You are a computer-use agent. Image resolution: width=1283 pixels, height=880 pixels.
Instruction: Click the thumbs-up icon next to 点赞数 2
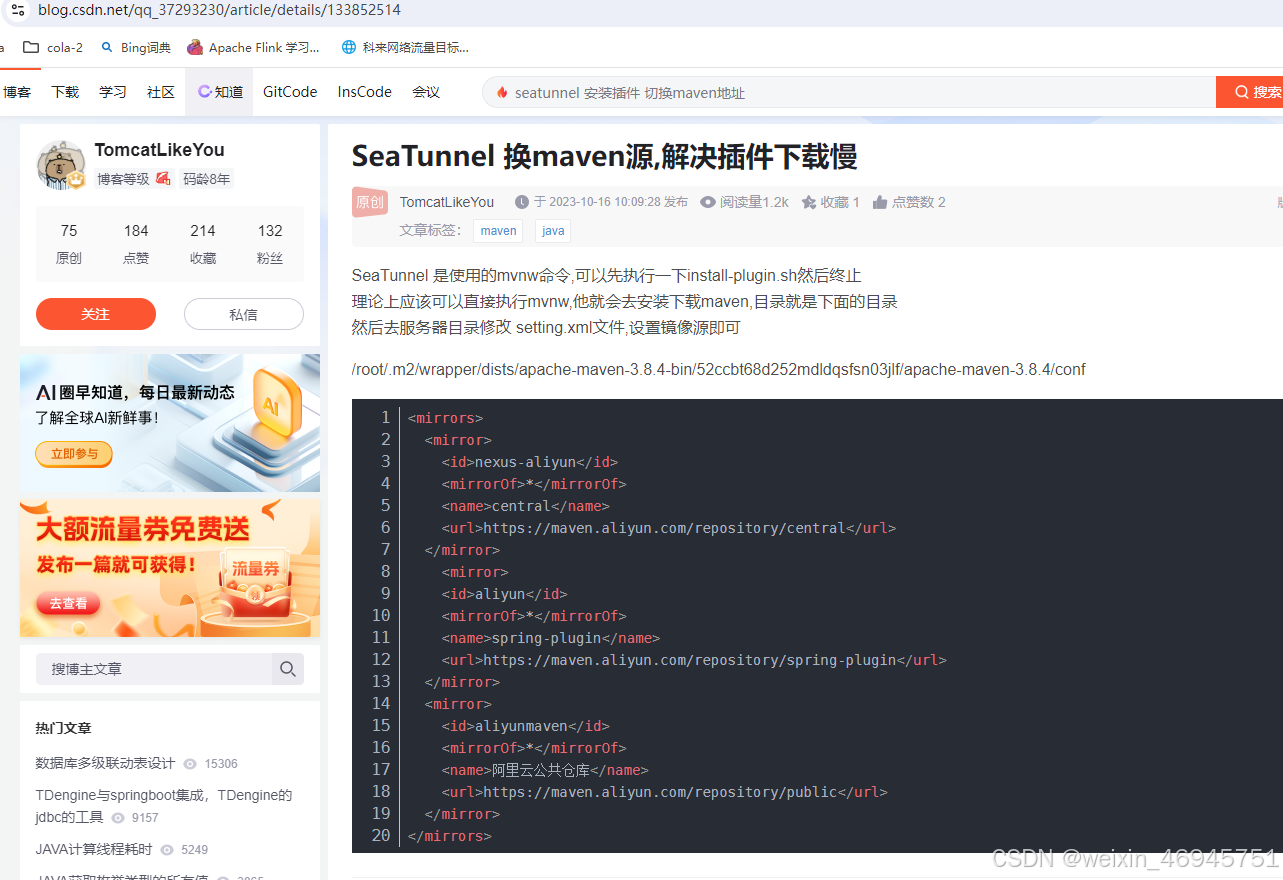(x=880, y=202)
